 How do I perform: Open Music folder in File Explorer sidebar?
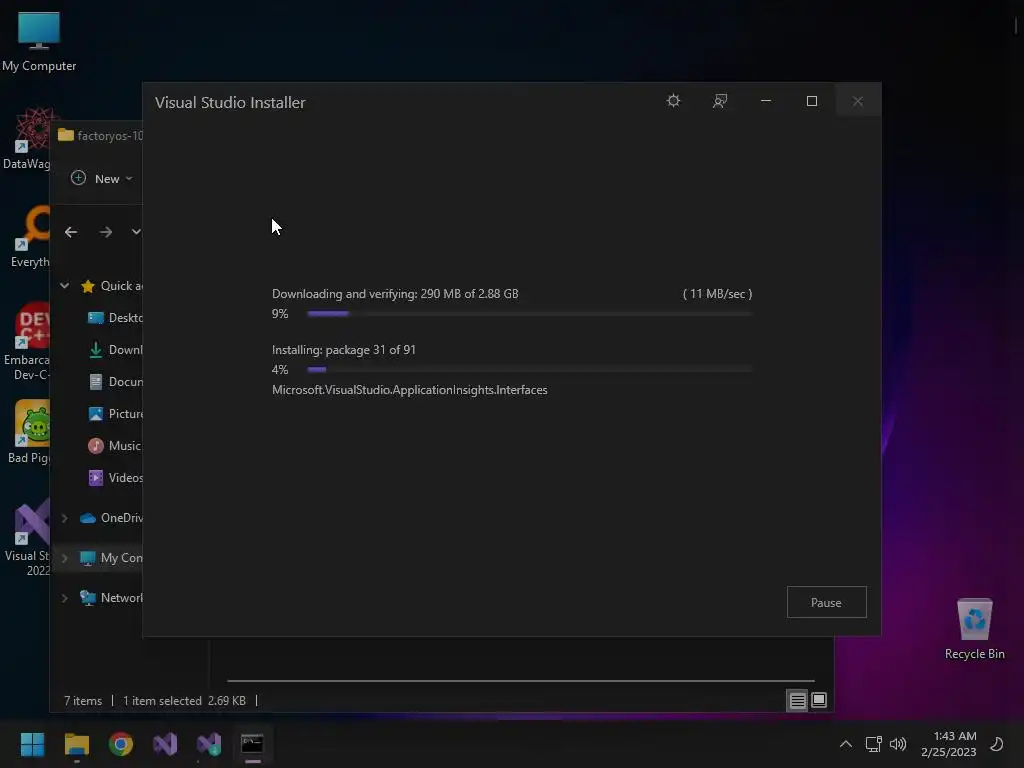pyautogui.click(x=114, y=446)
